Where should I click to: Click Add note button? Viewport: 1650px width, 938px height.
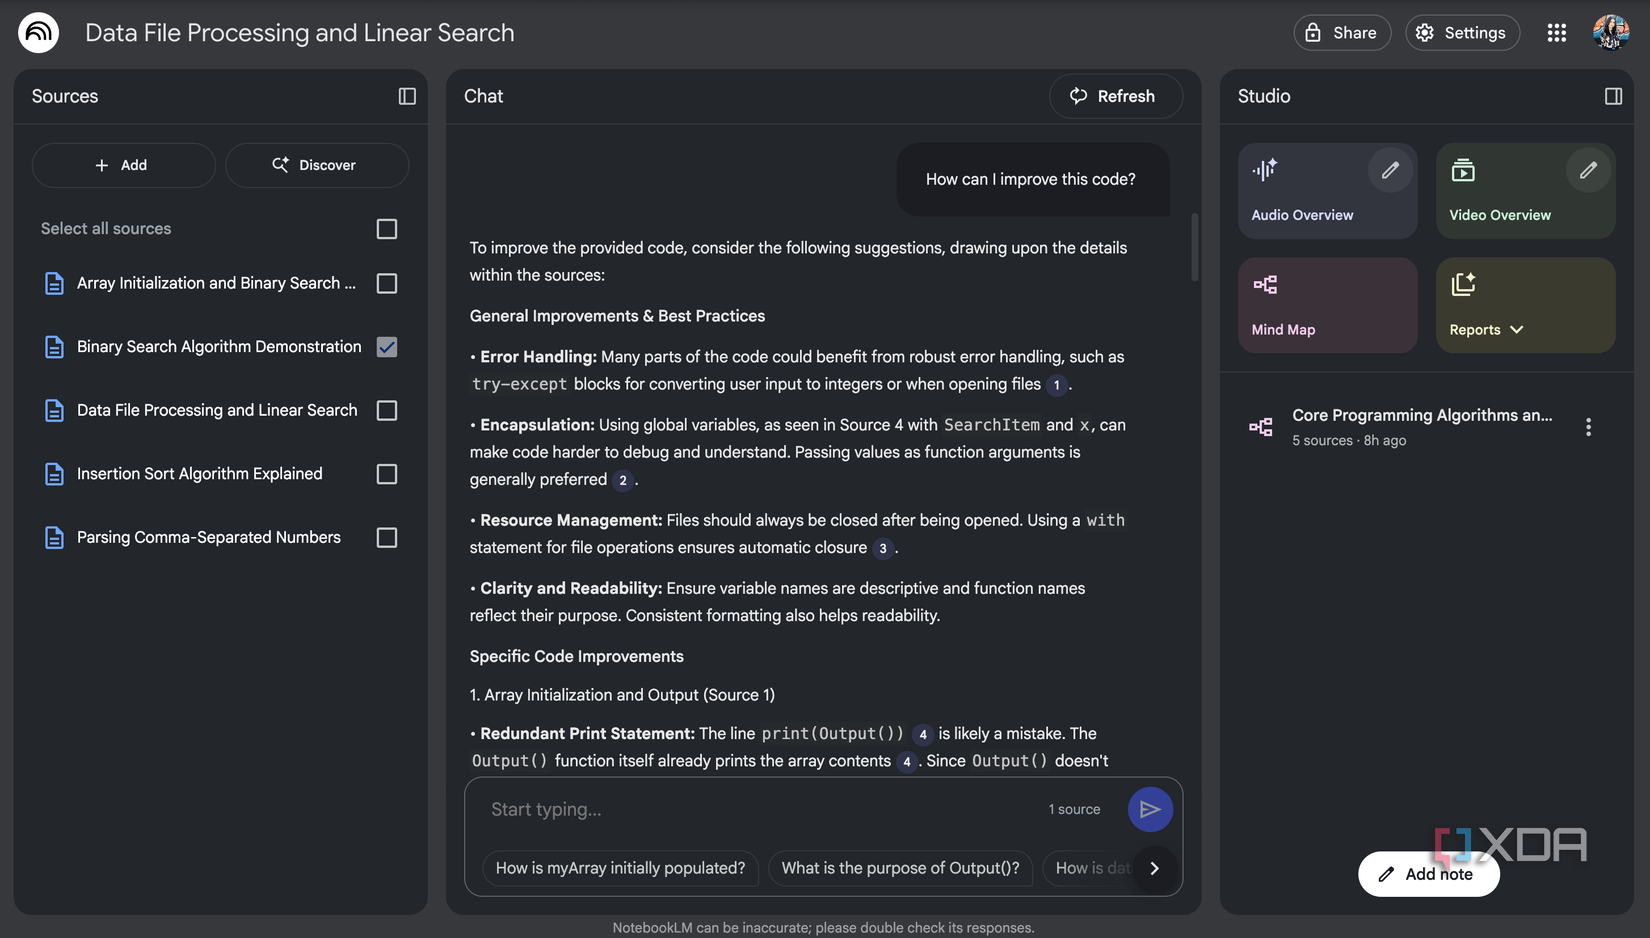click(1428, 874)
